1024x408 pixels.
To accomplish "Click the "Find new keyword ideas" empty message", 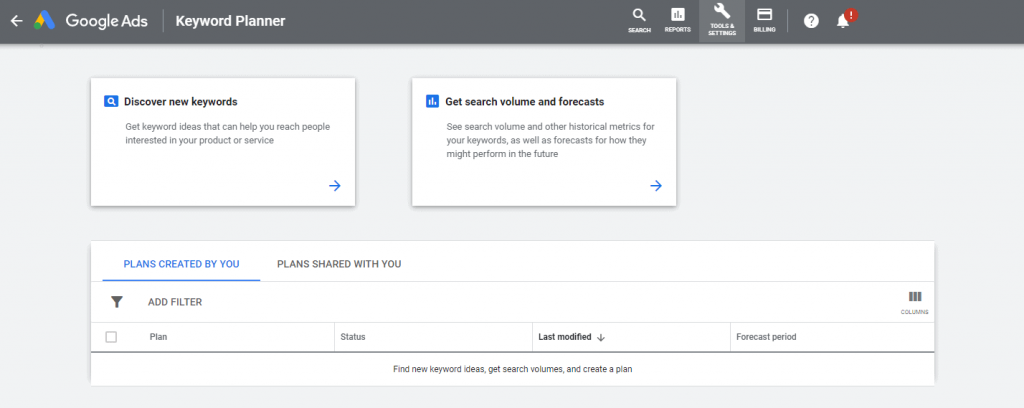I will coord(513,369).
